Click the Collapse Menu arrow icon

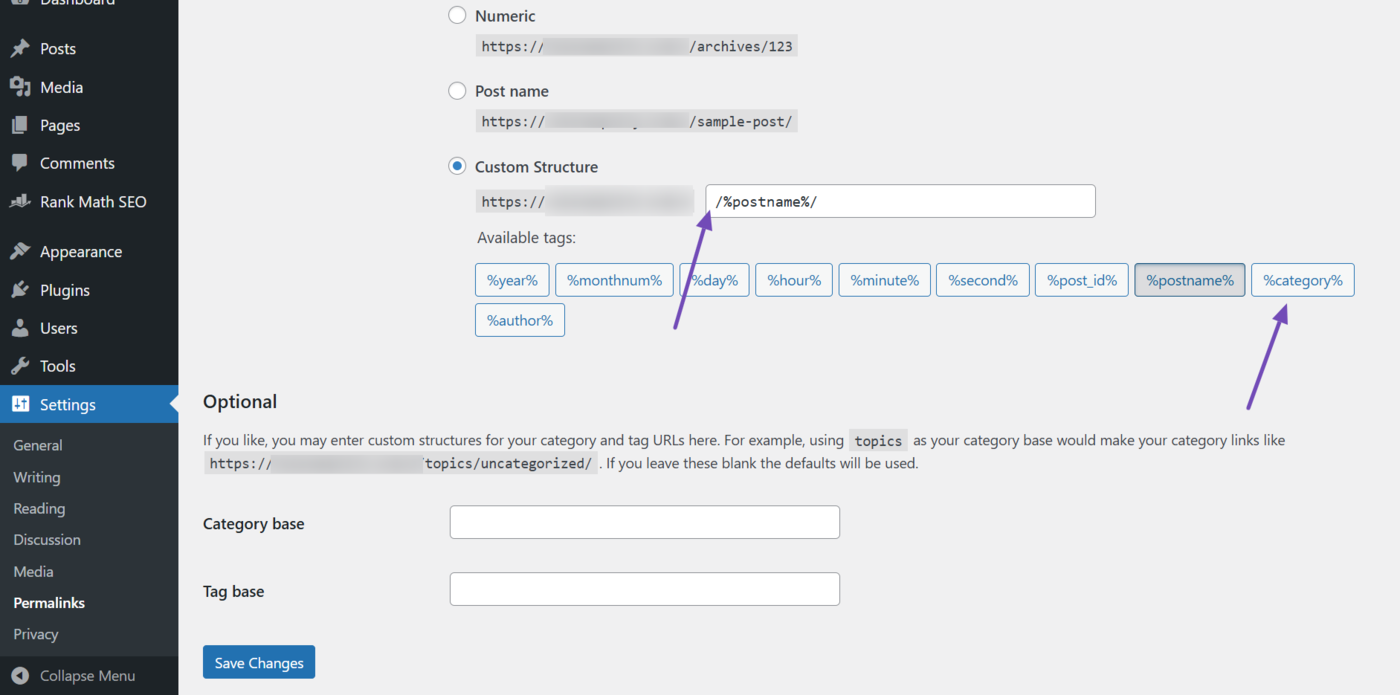pyautogui.click(x=20, y=675)
